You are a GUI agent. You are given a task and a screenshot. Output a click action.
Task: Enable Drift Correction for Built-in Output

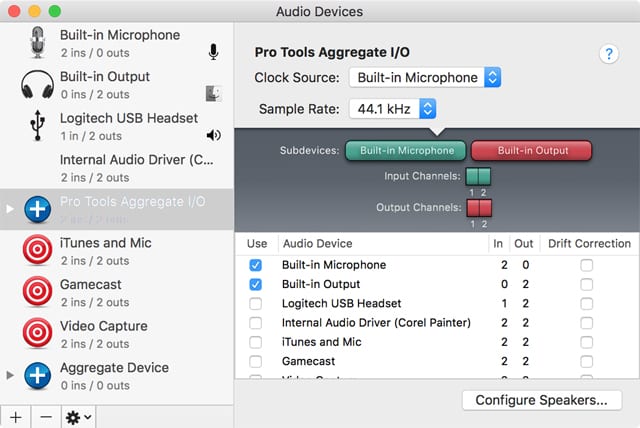coord(586,284)
